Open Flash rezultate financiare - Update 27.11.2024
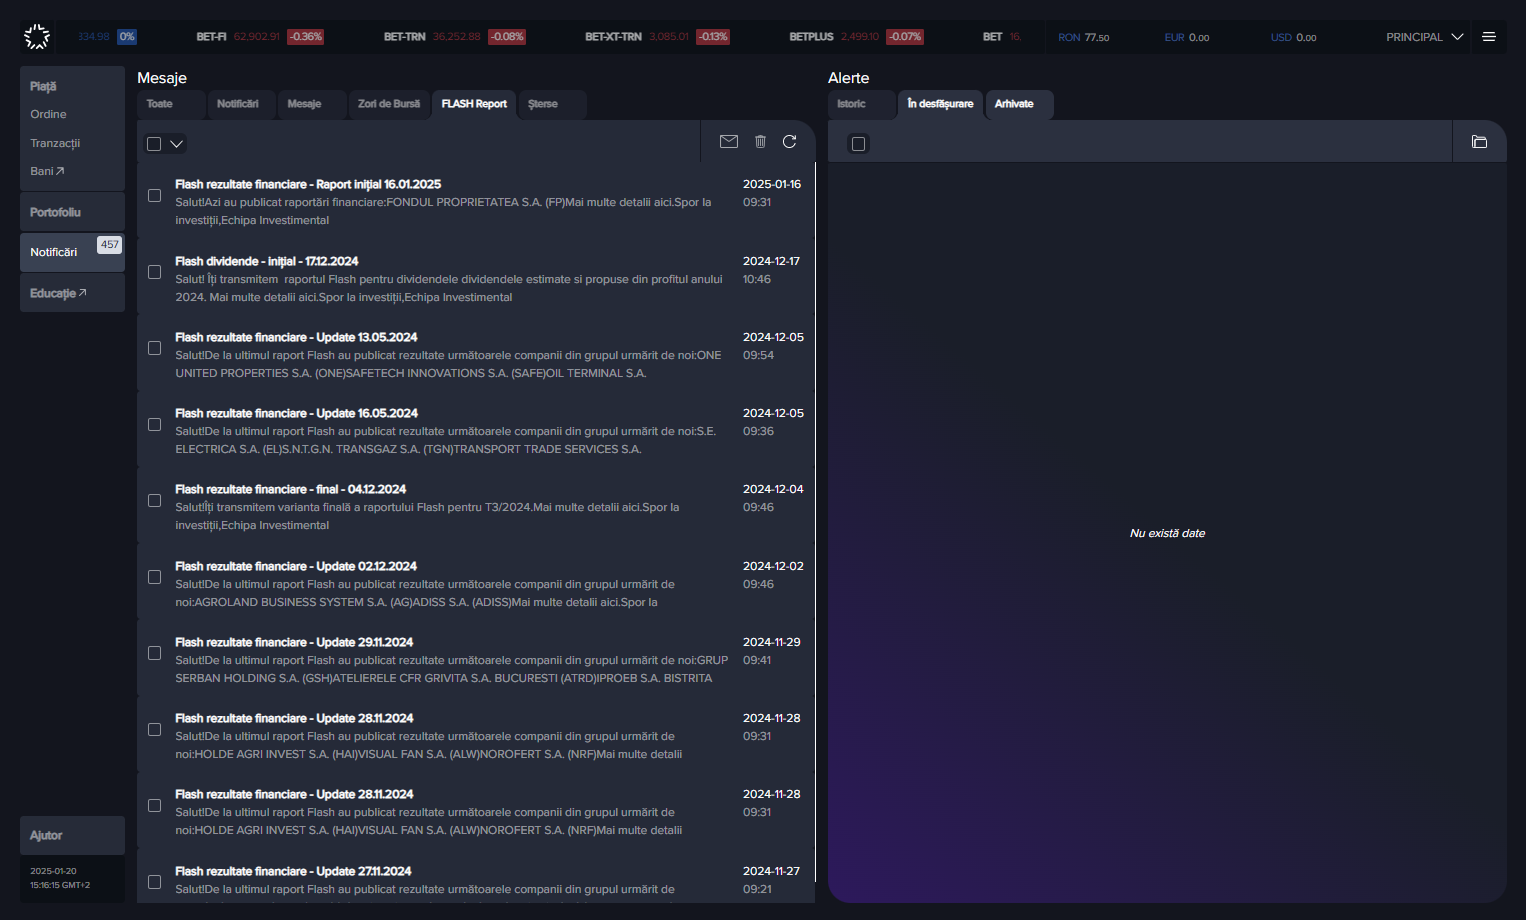This screenshot has width=1526, height=920. click(x=475, y=878)
